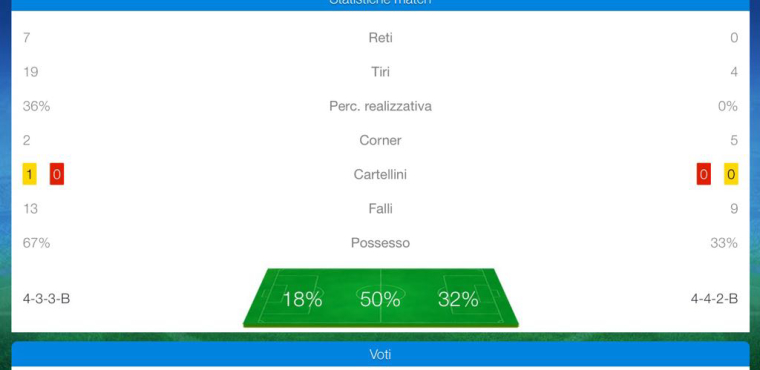The height and width of the screenshot is (370, 760).
Task: Click the Corner stat label
Action: (380, 141)
